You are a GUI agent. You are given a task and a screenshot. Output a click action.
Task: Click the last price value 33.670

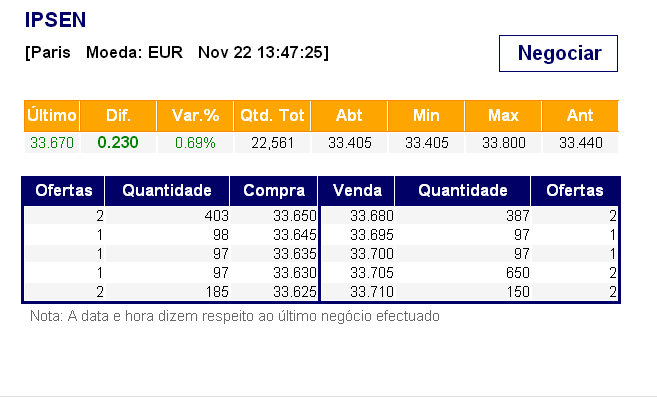pos(52,143)
